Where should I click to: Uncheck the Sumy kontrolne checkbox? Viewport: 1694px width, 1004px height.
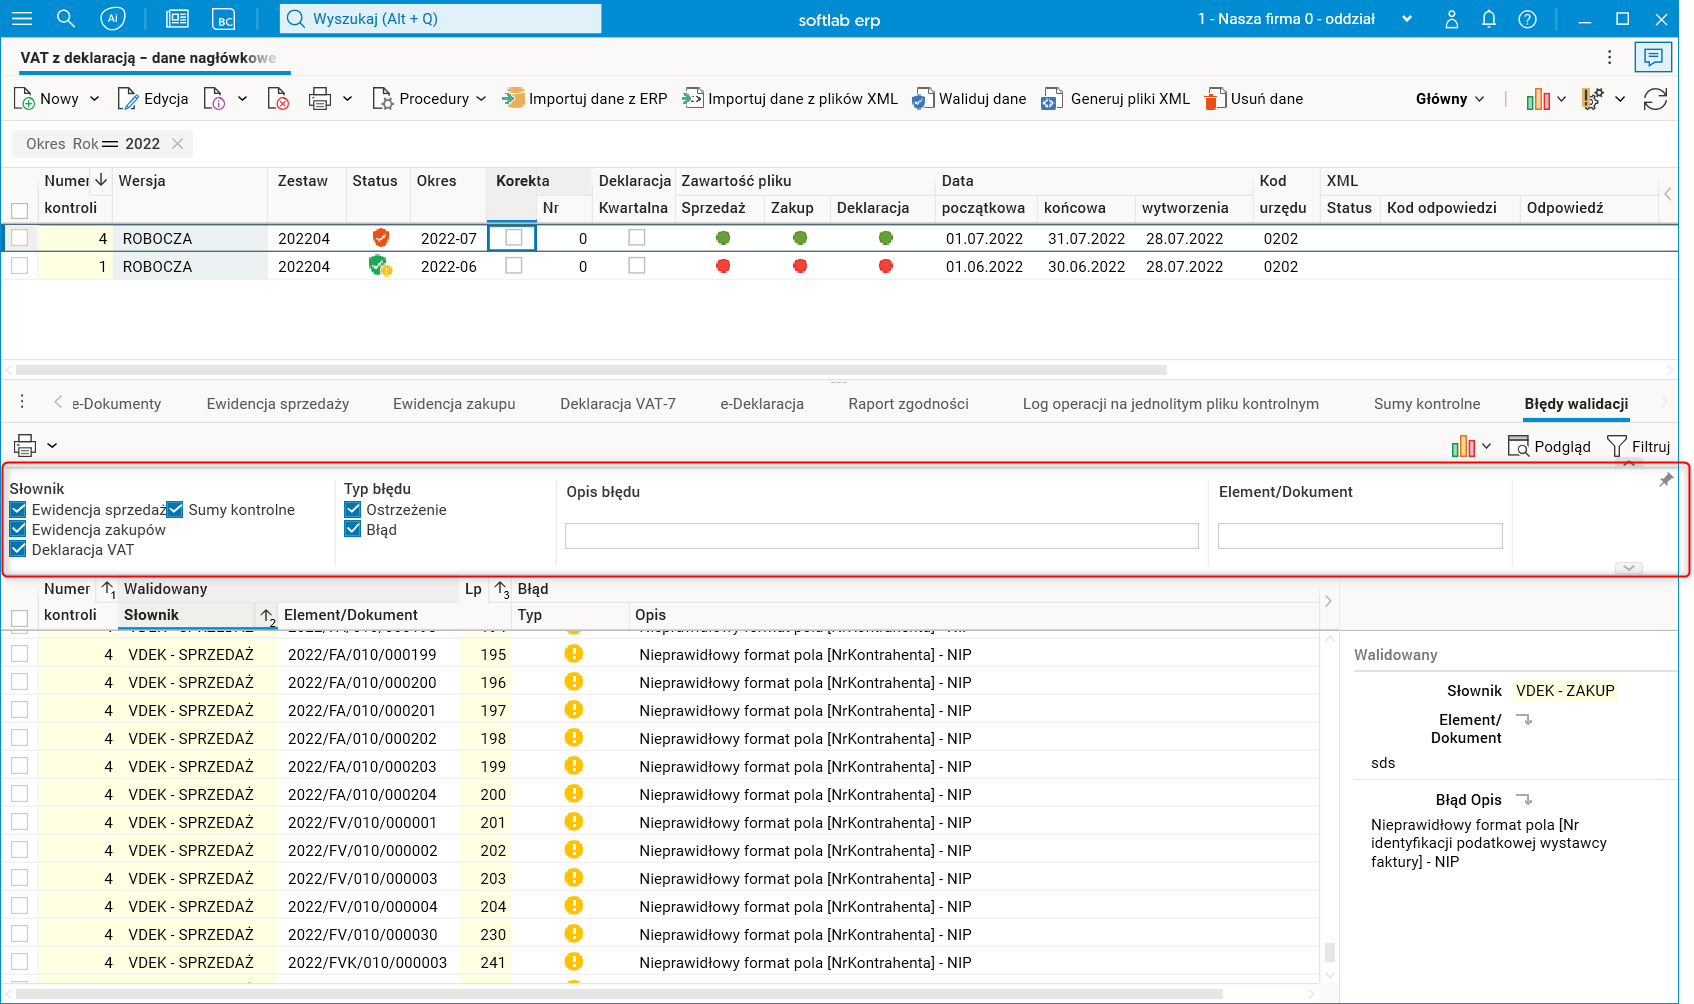click(176, 510)
